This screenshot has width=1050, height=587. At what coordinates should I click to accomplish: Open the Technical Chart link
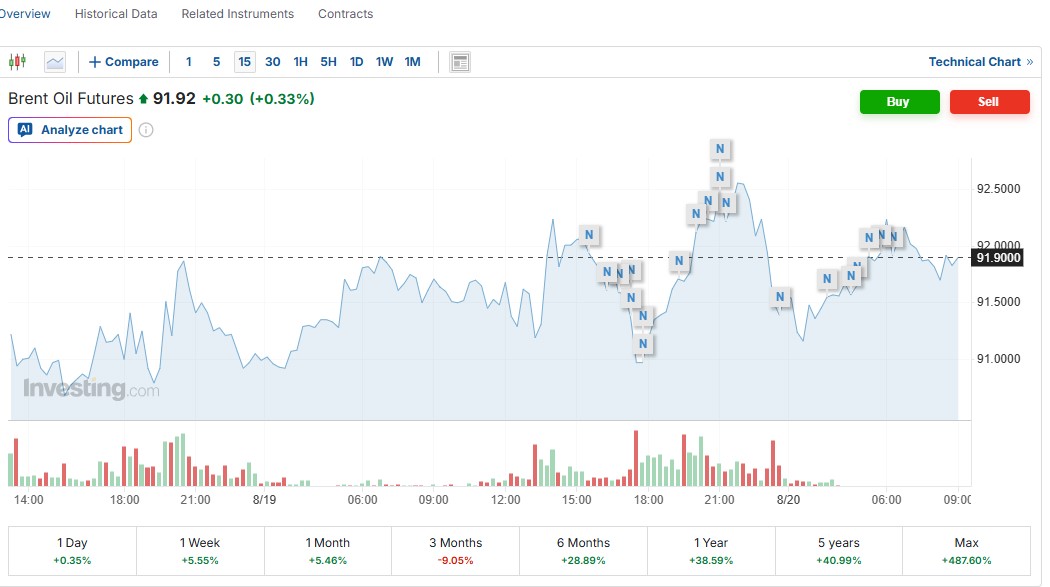point(980,62)
